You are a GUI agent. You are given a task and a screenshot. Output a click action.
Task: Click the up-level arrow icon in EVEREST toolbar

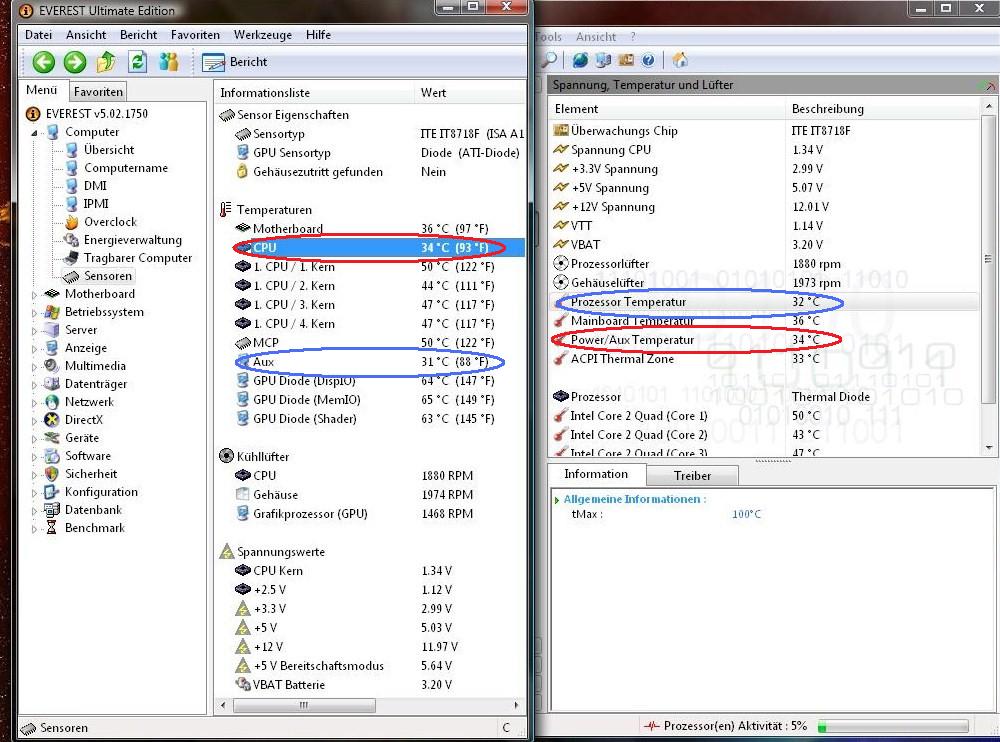[106, 62]
